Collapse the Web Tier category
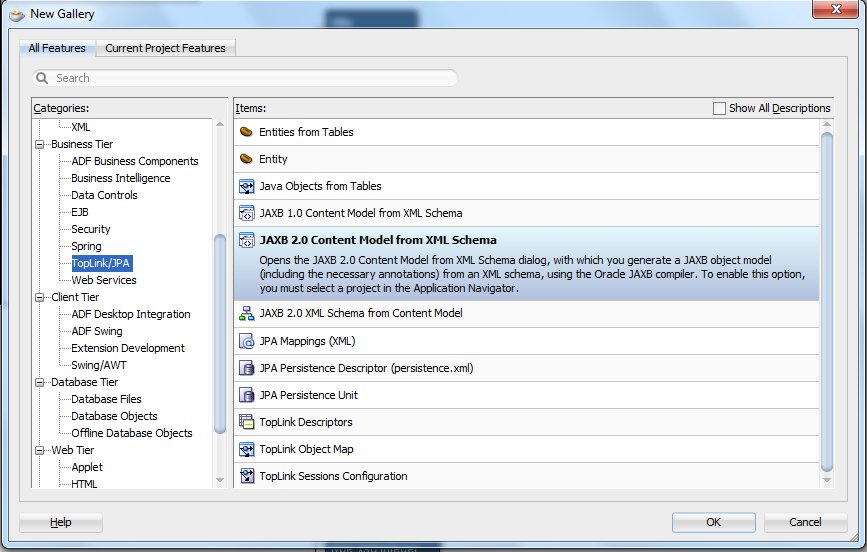This screenshot has width=867, height=552. tap(40, 450)
